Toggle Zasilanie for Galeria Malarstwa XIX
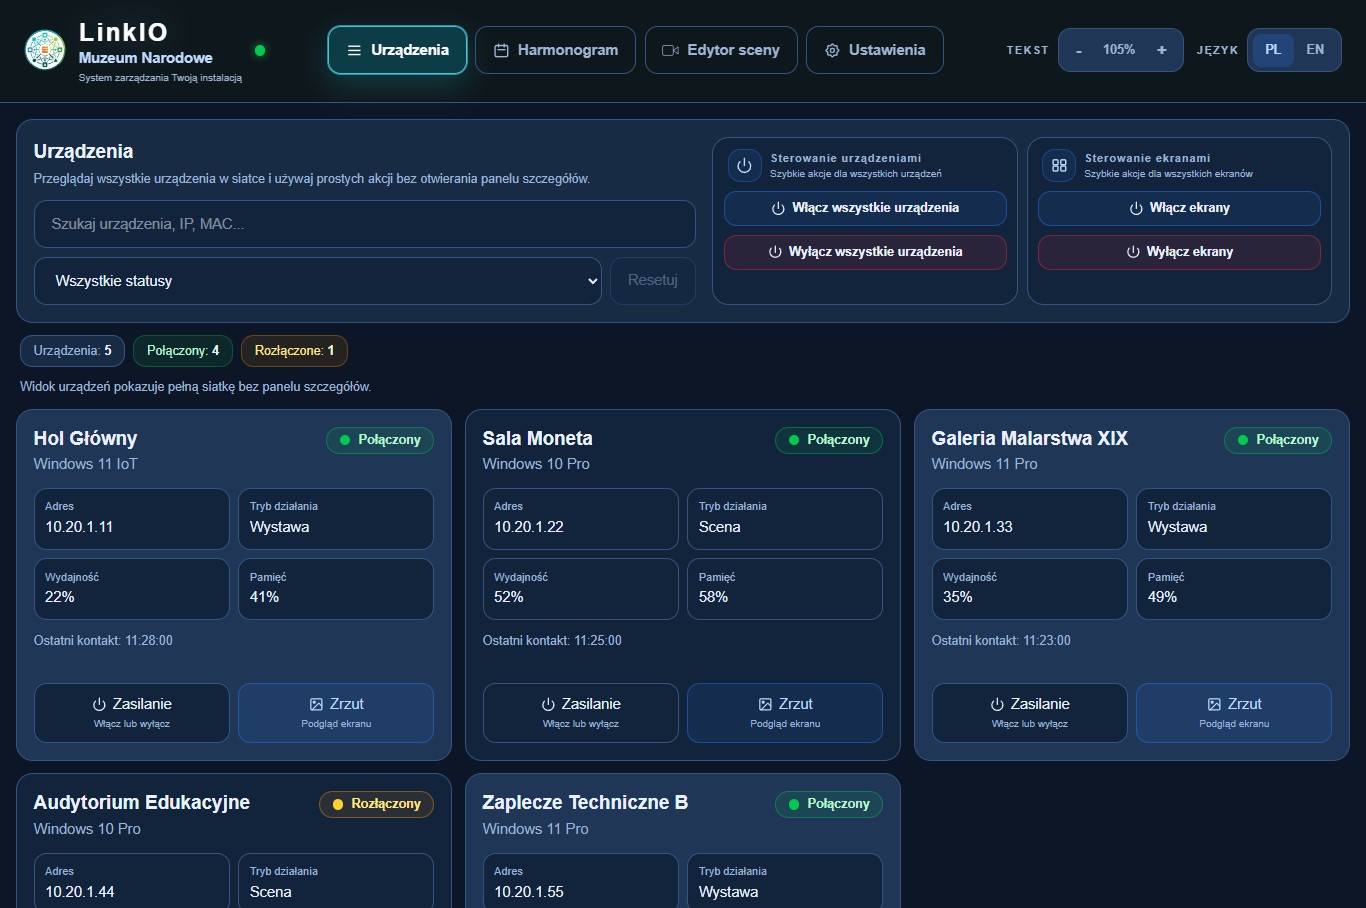The height and width of the screenshot is (908, 1366). [1030, 713]
